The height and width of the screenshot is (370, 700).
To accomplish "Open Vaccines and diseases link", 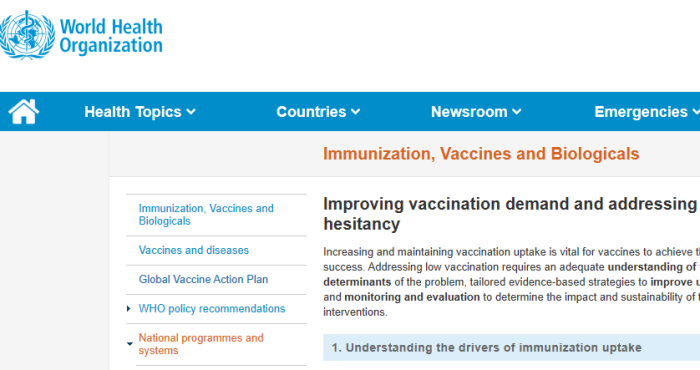I will pos(193,250).
